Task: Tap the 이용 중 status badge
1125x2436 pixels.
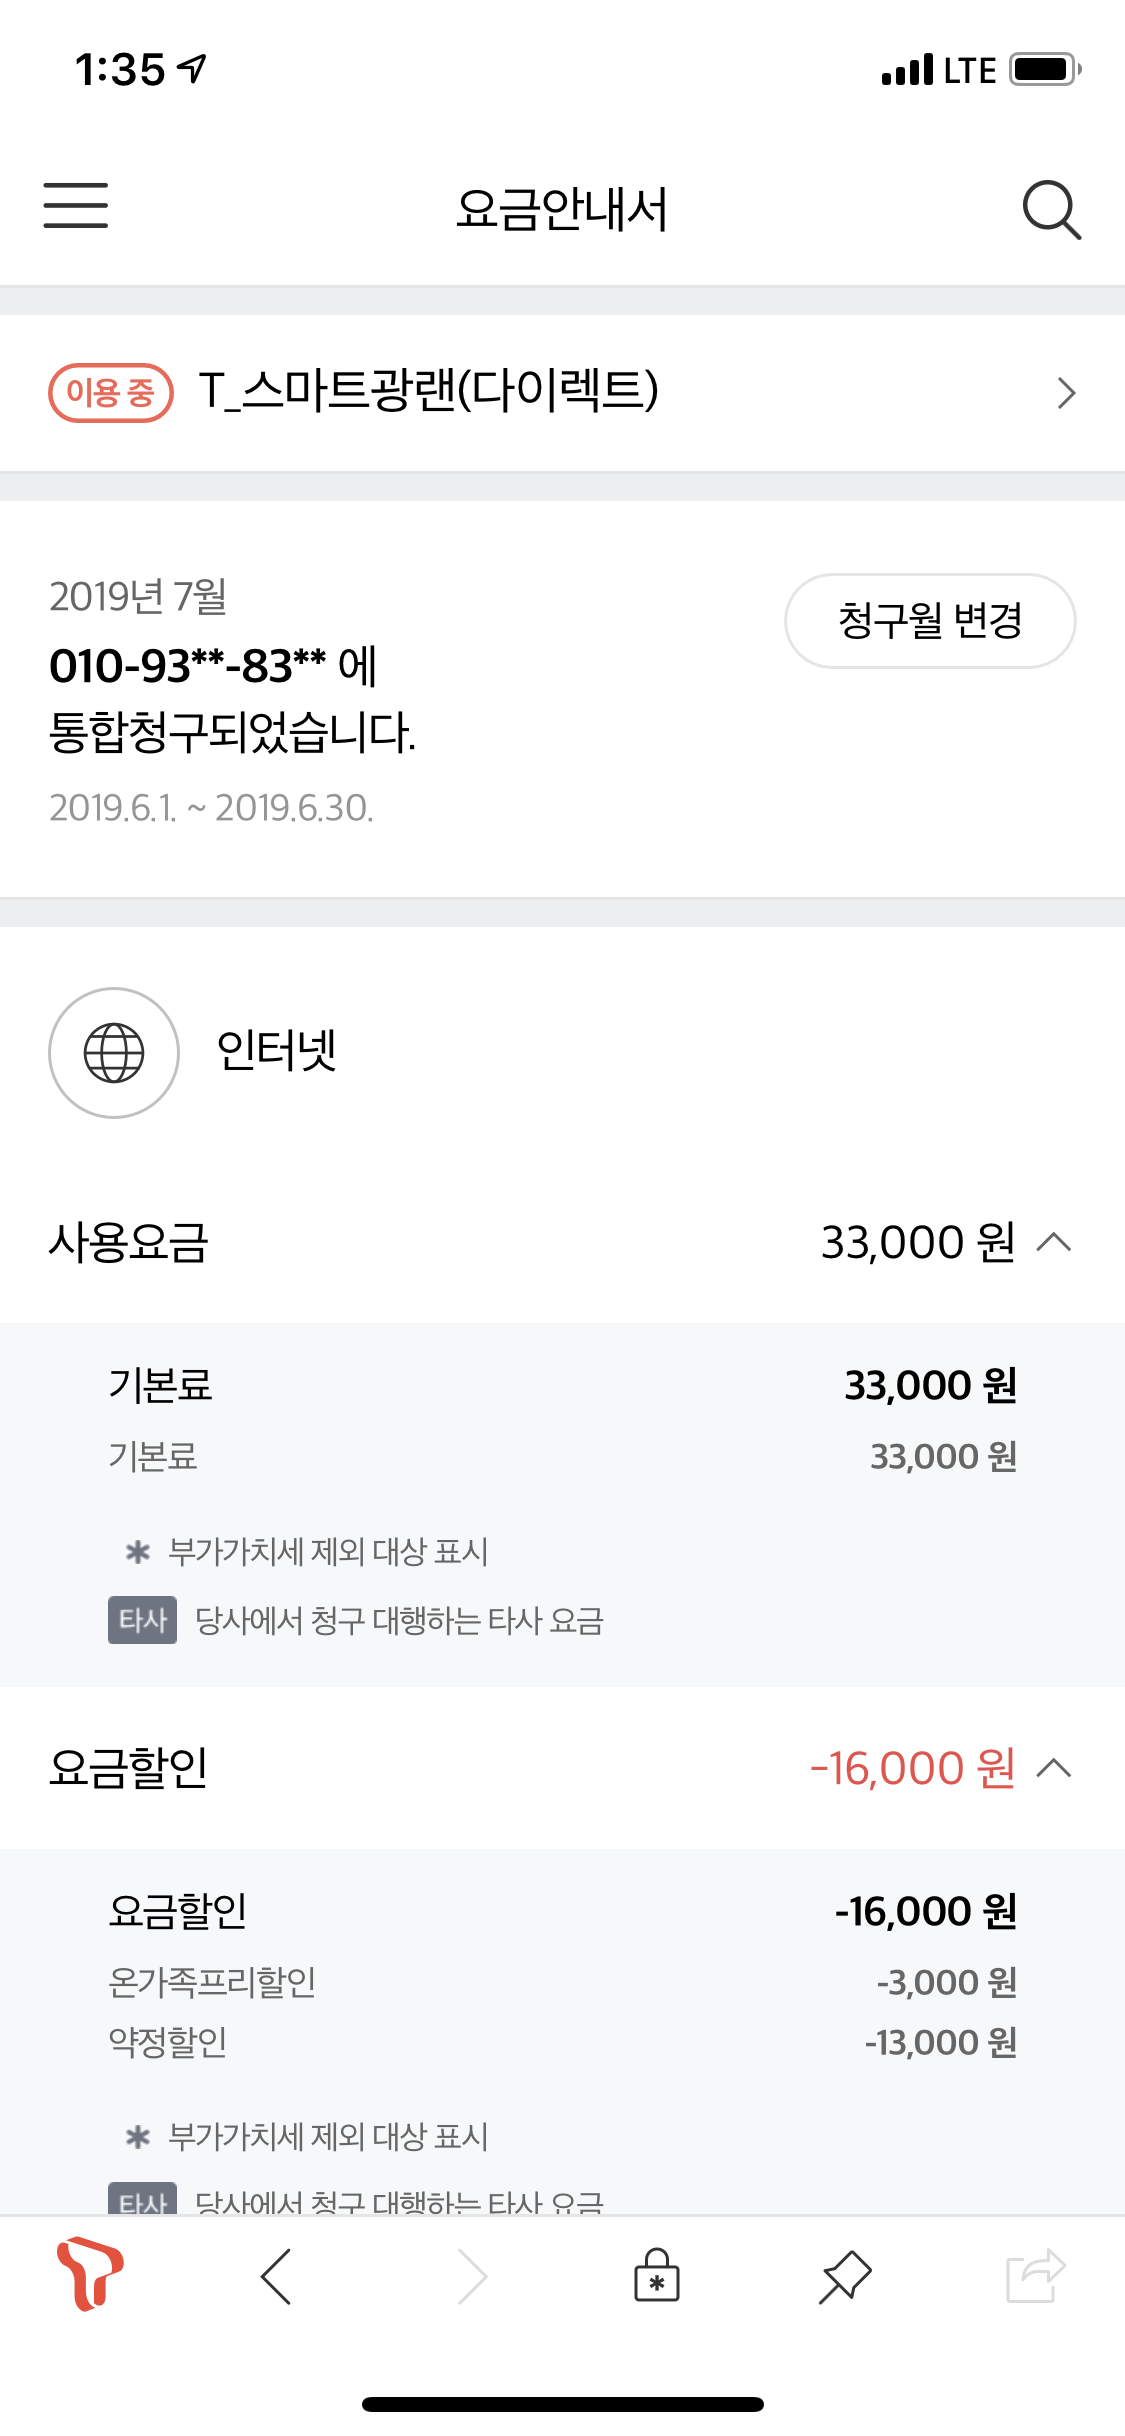Action: pos(111,393)
